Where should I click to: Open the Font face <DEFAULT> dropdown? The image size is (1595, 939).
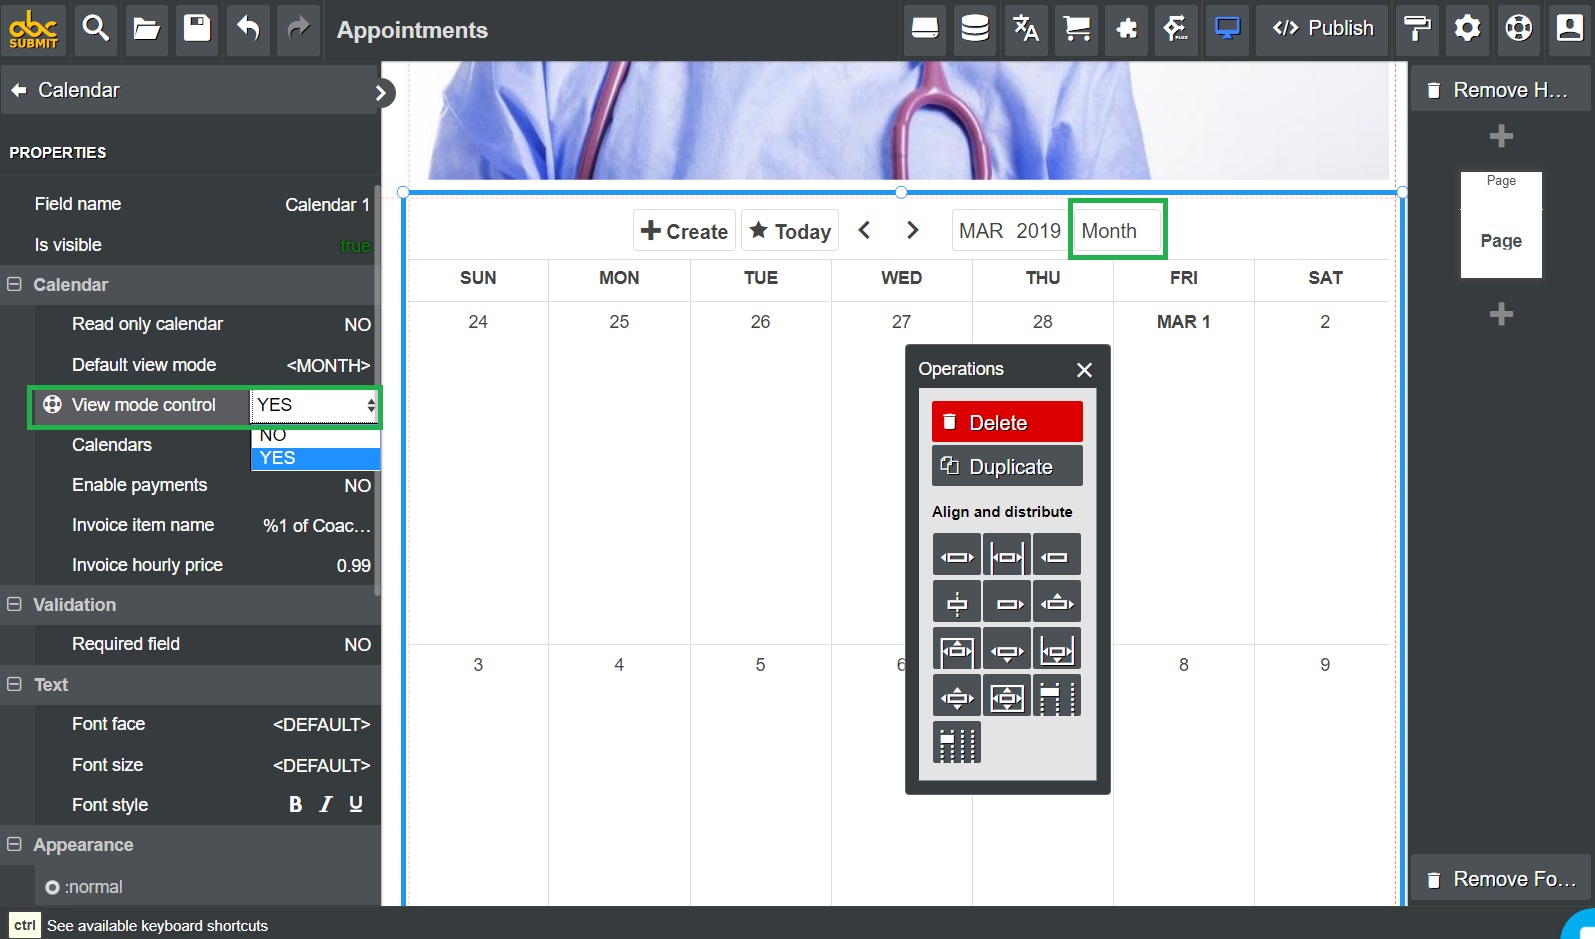pos(321,725)
